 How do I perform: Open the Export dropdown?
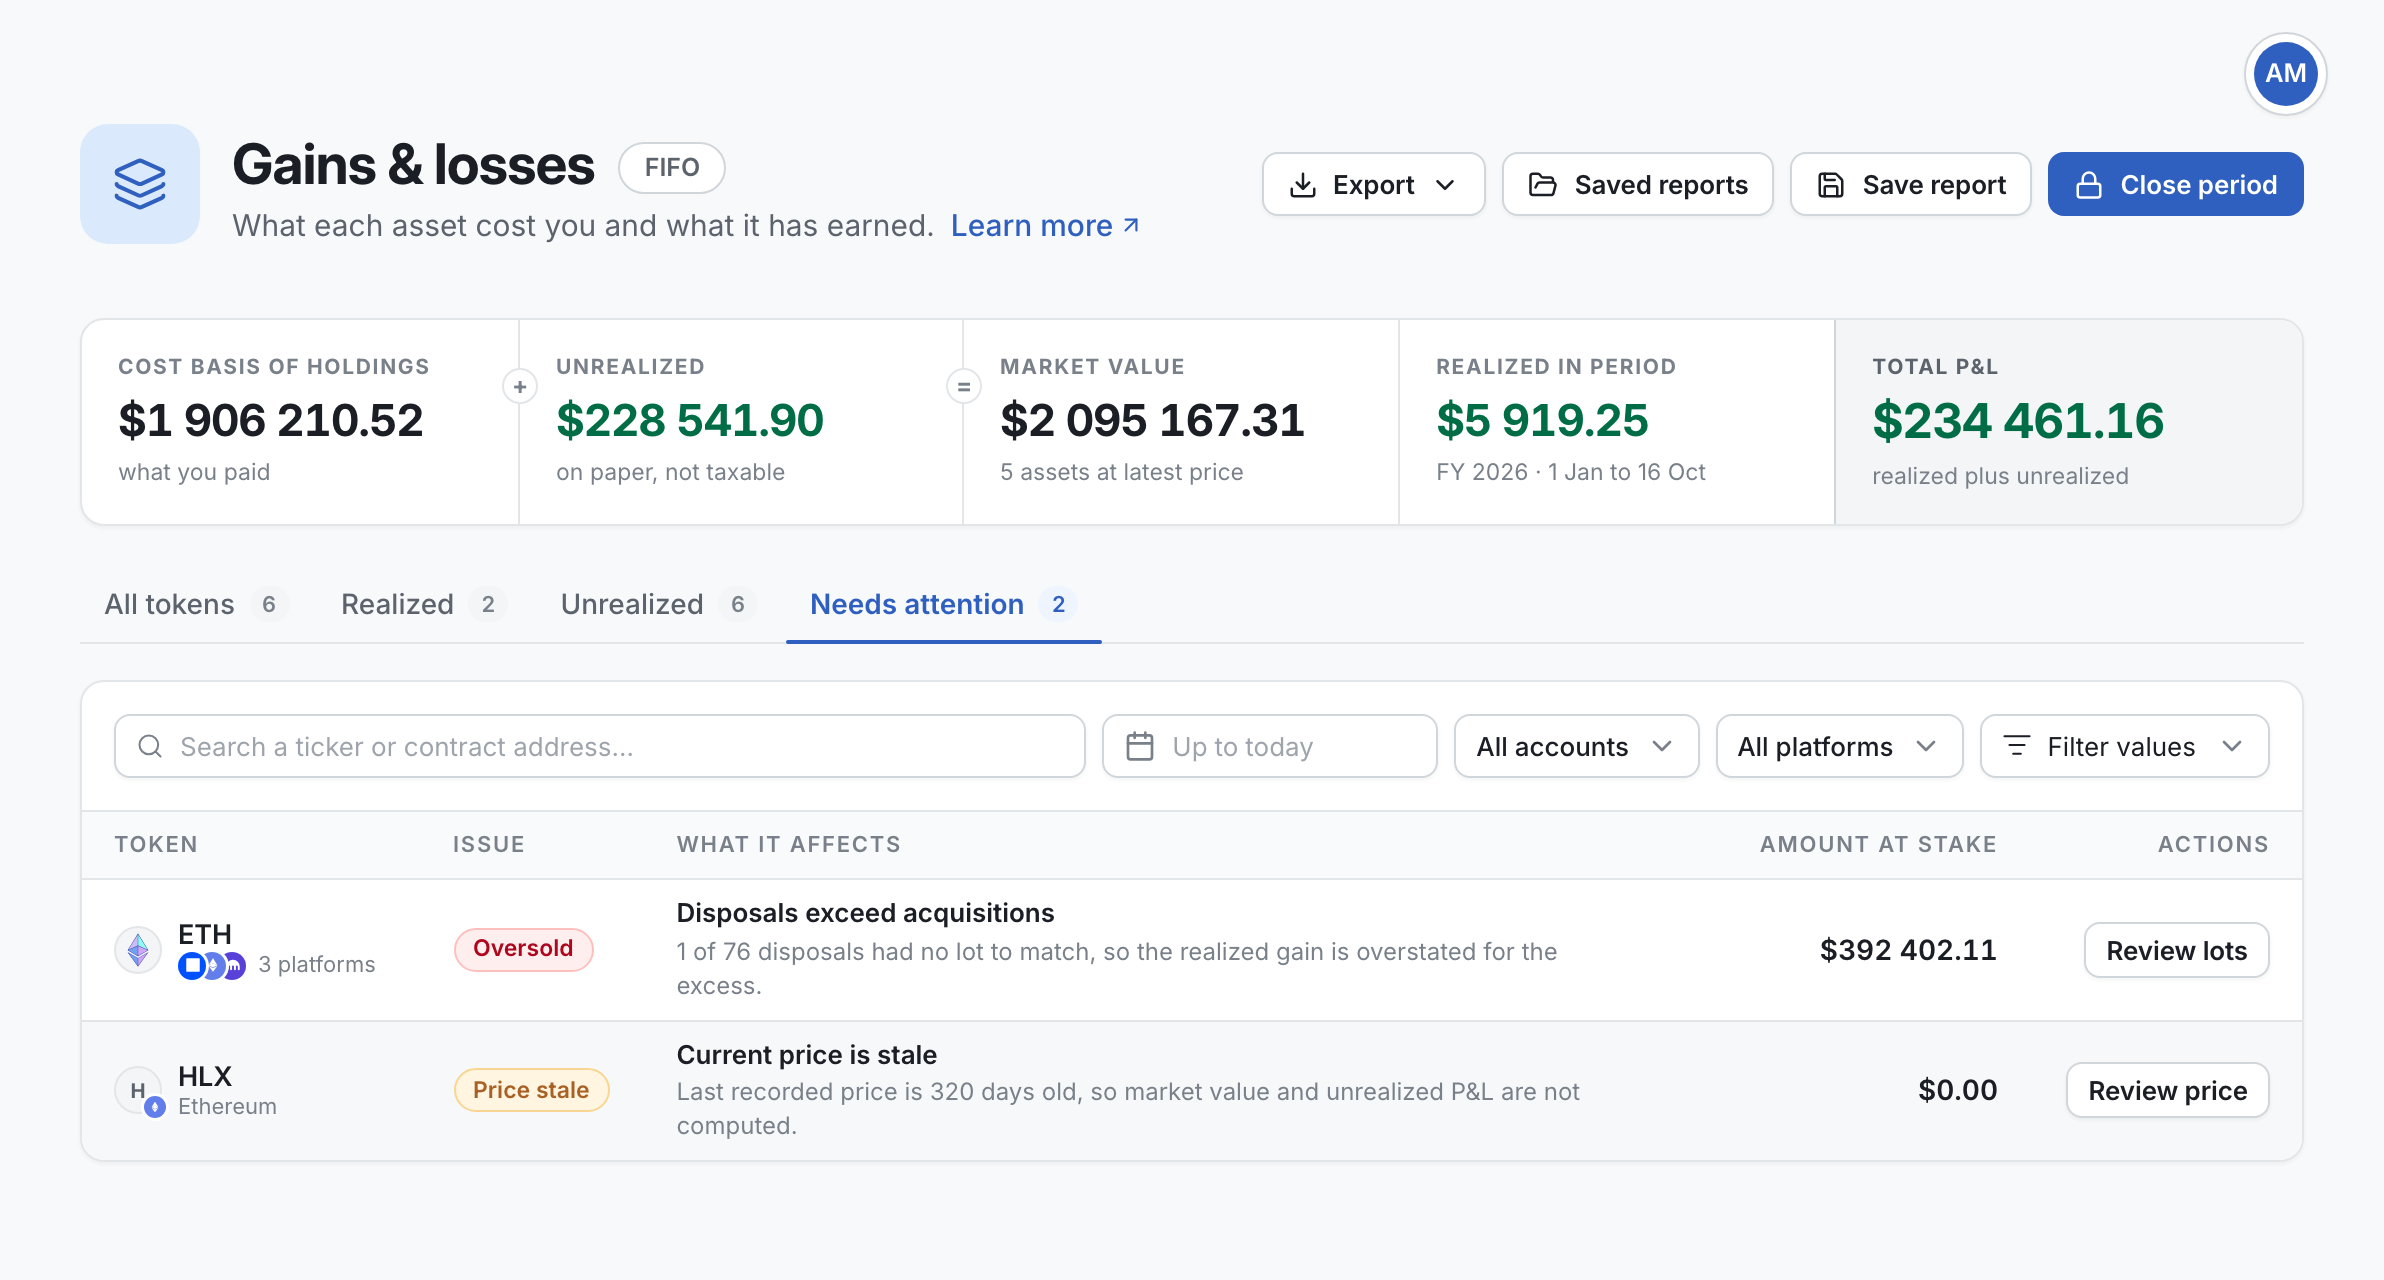1373,185
